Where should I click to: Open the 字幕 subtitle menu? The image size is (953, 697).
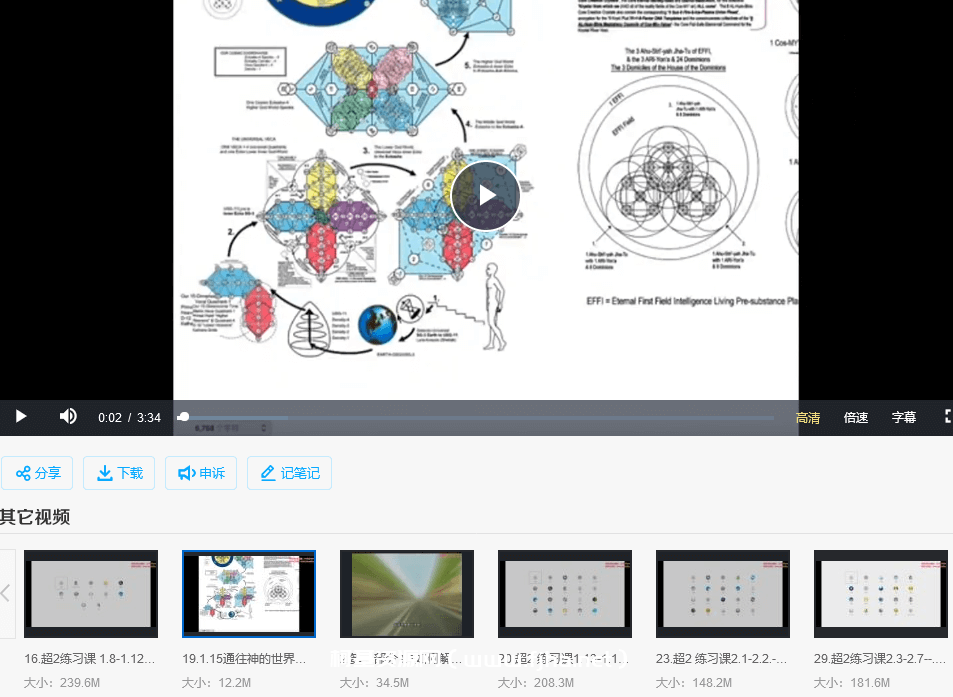904,417
